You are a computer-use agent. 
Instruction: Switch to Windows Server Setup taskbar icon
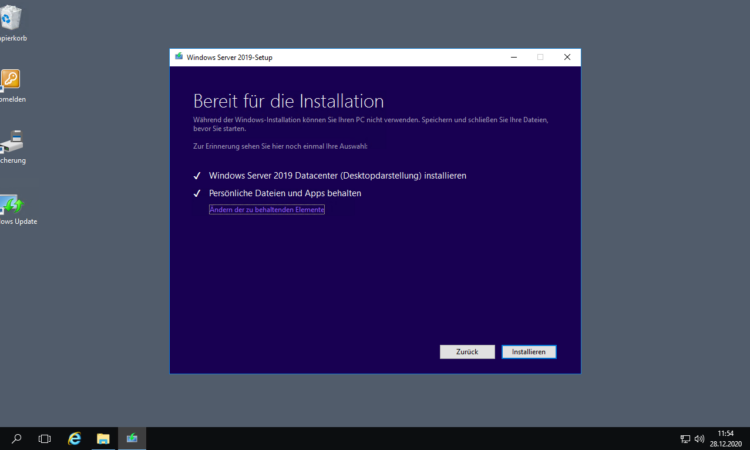pos(132,439)
